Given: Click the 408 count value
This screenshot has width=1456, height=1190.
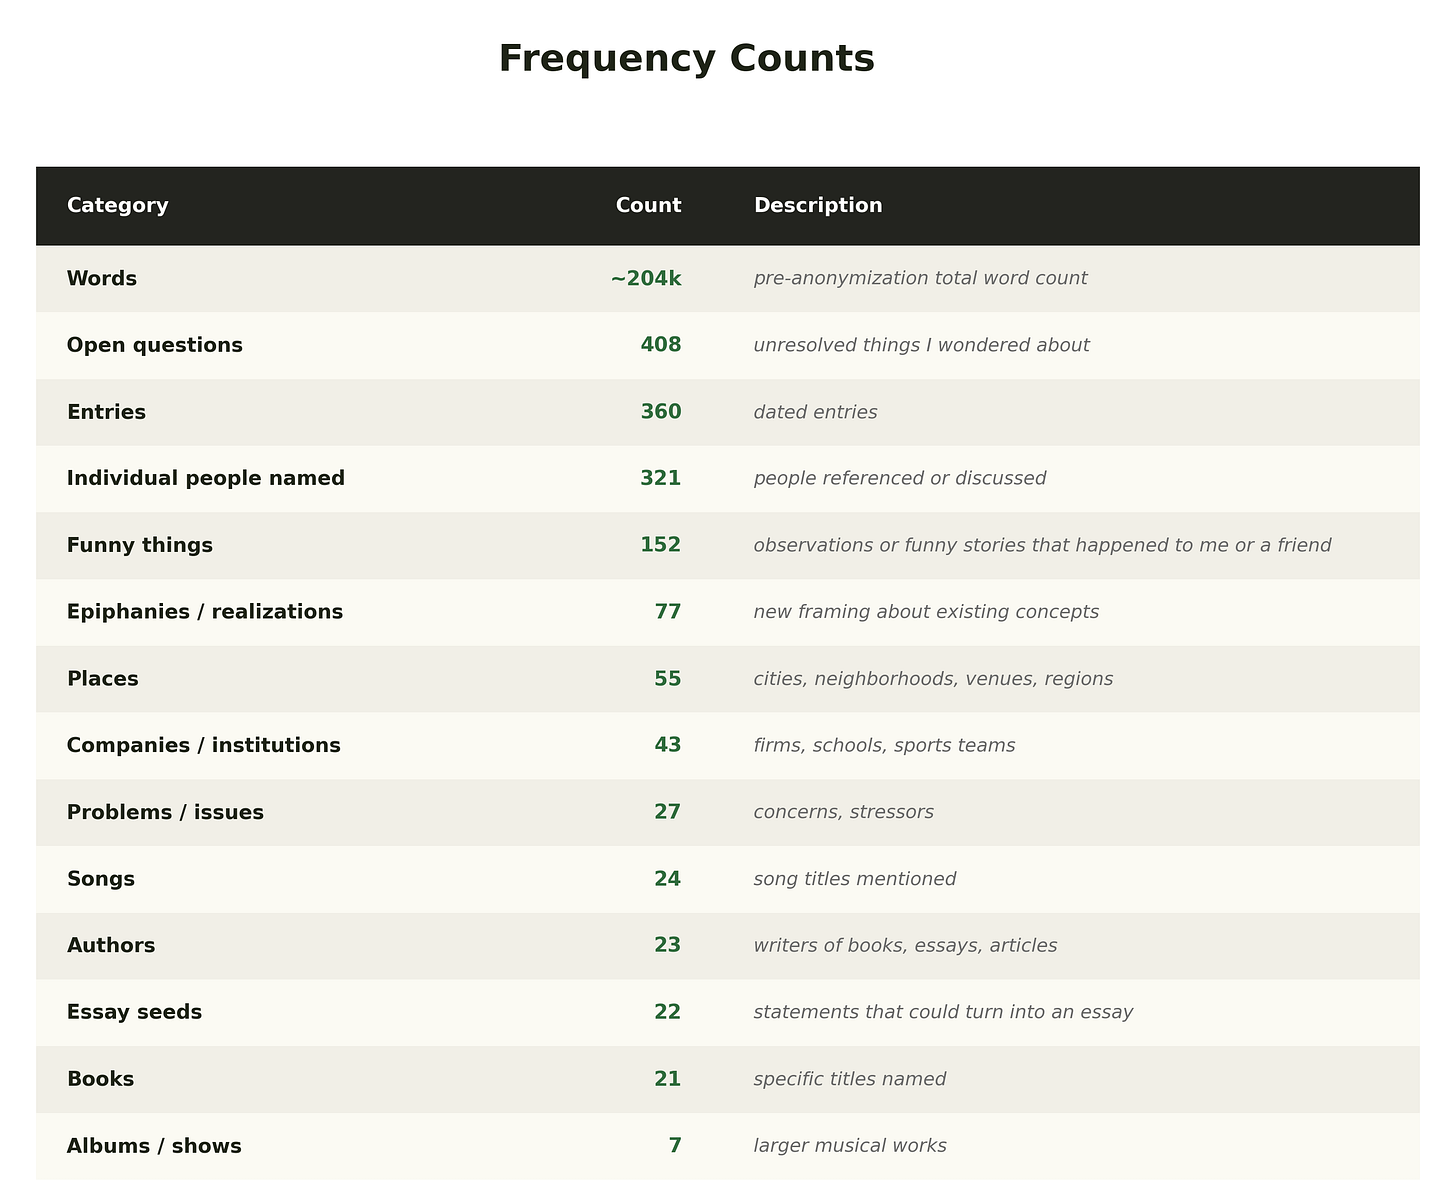Looking at the screenshot, I should (x=661, y=346).
